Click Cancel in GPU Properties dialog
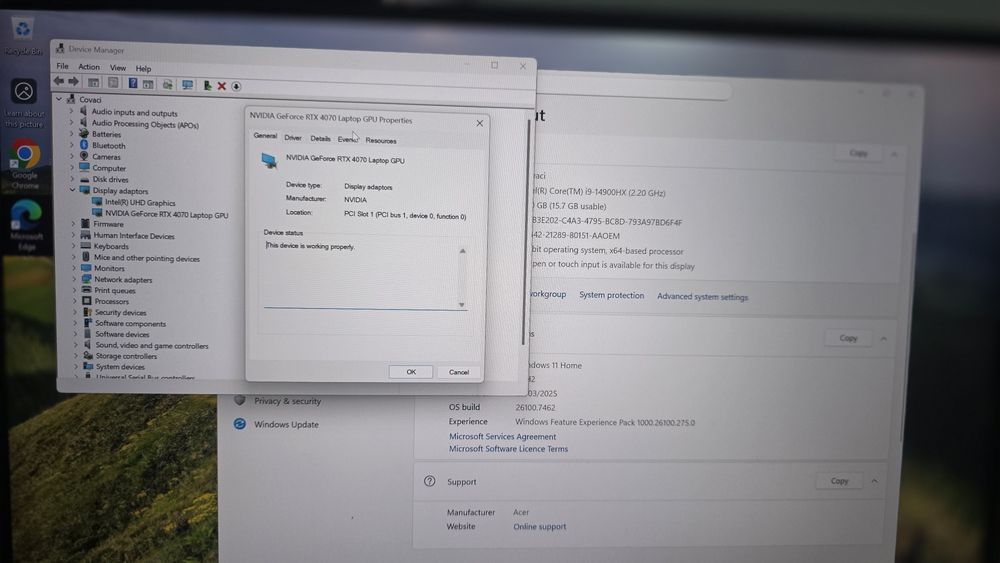The width and height of the screenshot is (1000, 563). click(x=459, y=372)
